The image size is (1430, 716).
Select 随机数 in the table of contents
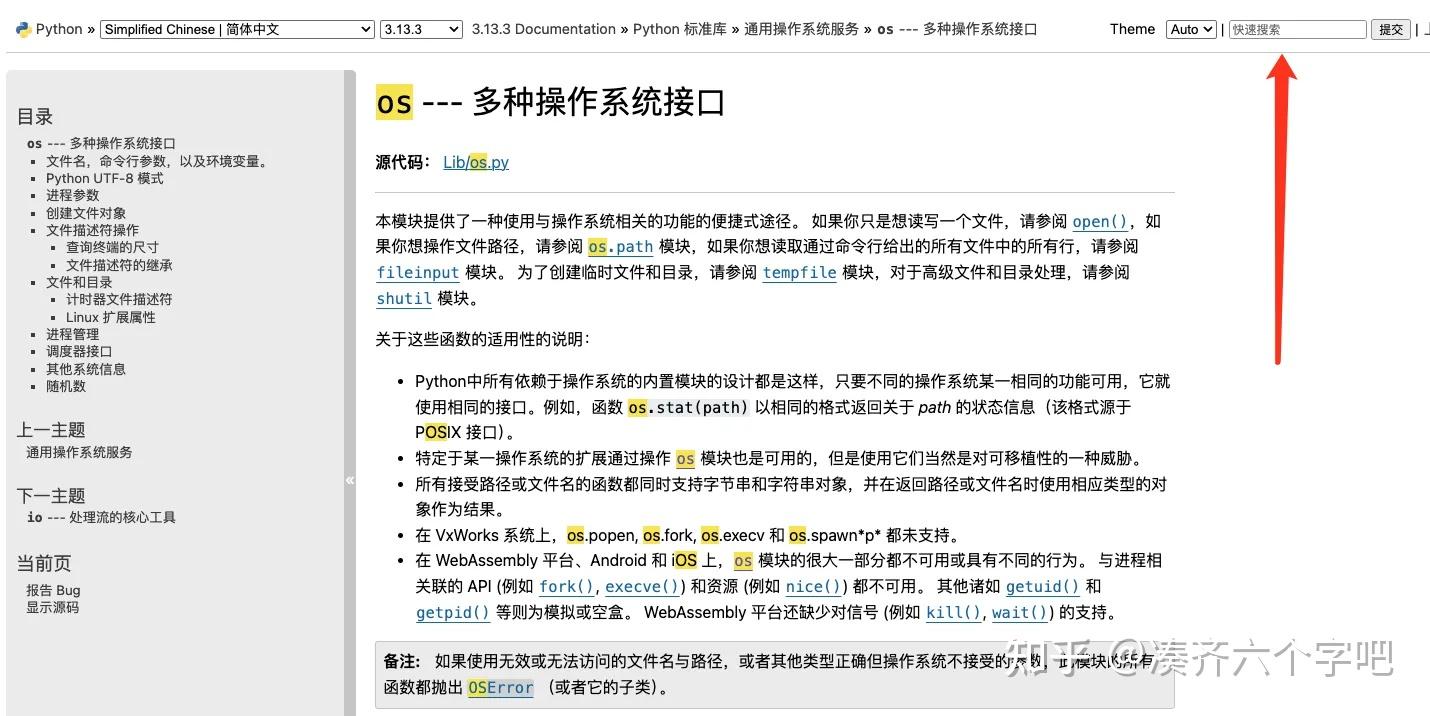click(x=66, y=386)
